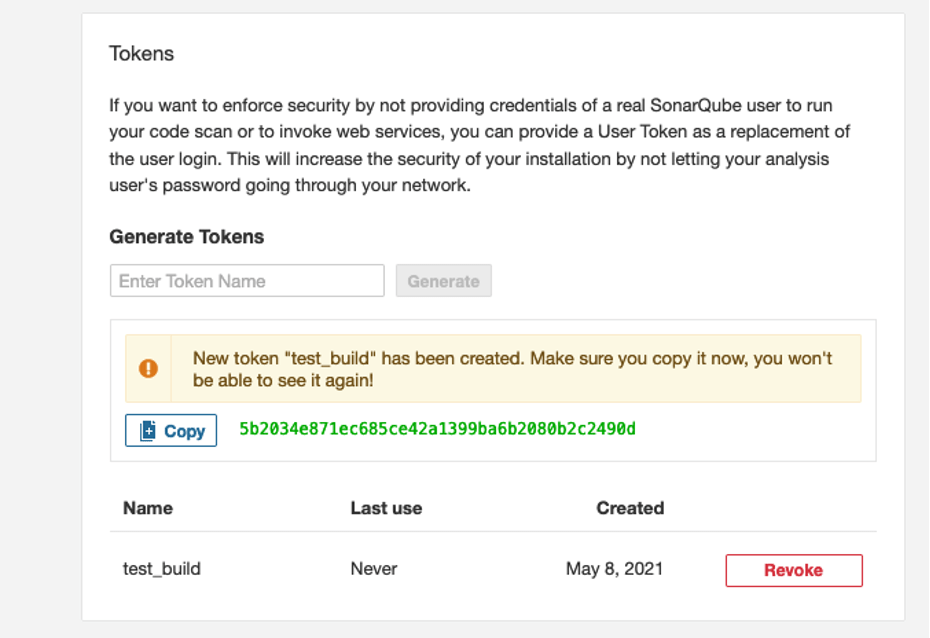Revoke the test_build token
This screenshot has width=930, height=638.
click(794, 570)
